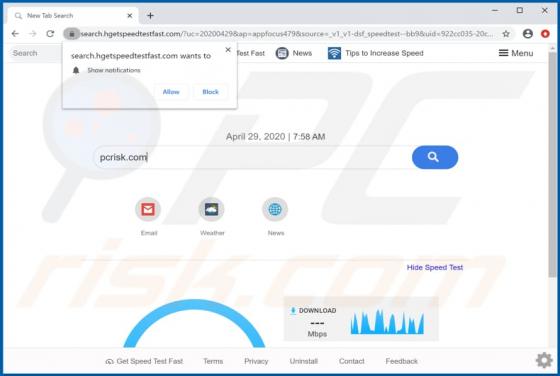Dismiss the notification permission popup

pyautogui.click(x=228, y=50)
